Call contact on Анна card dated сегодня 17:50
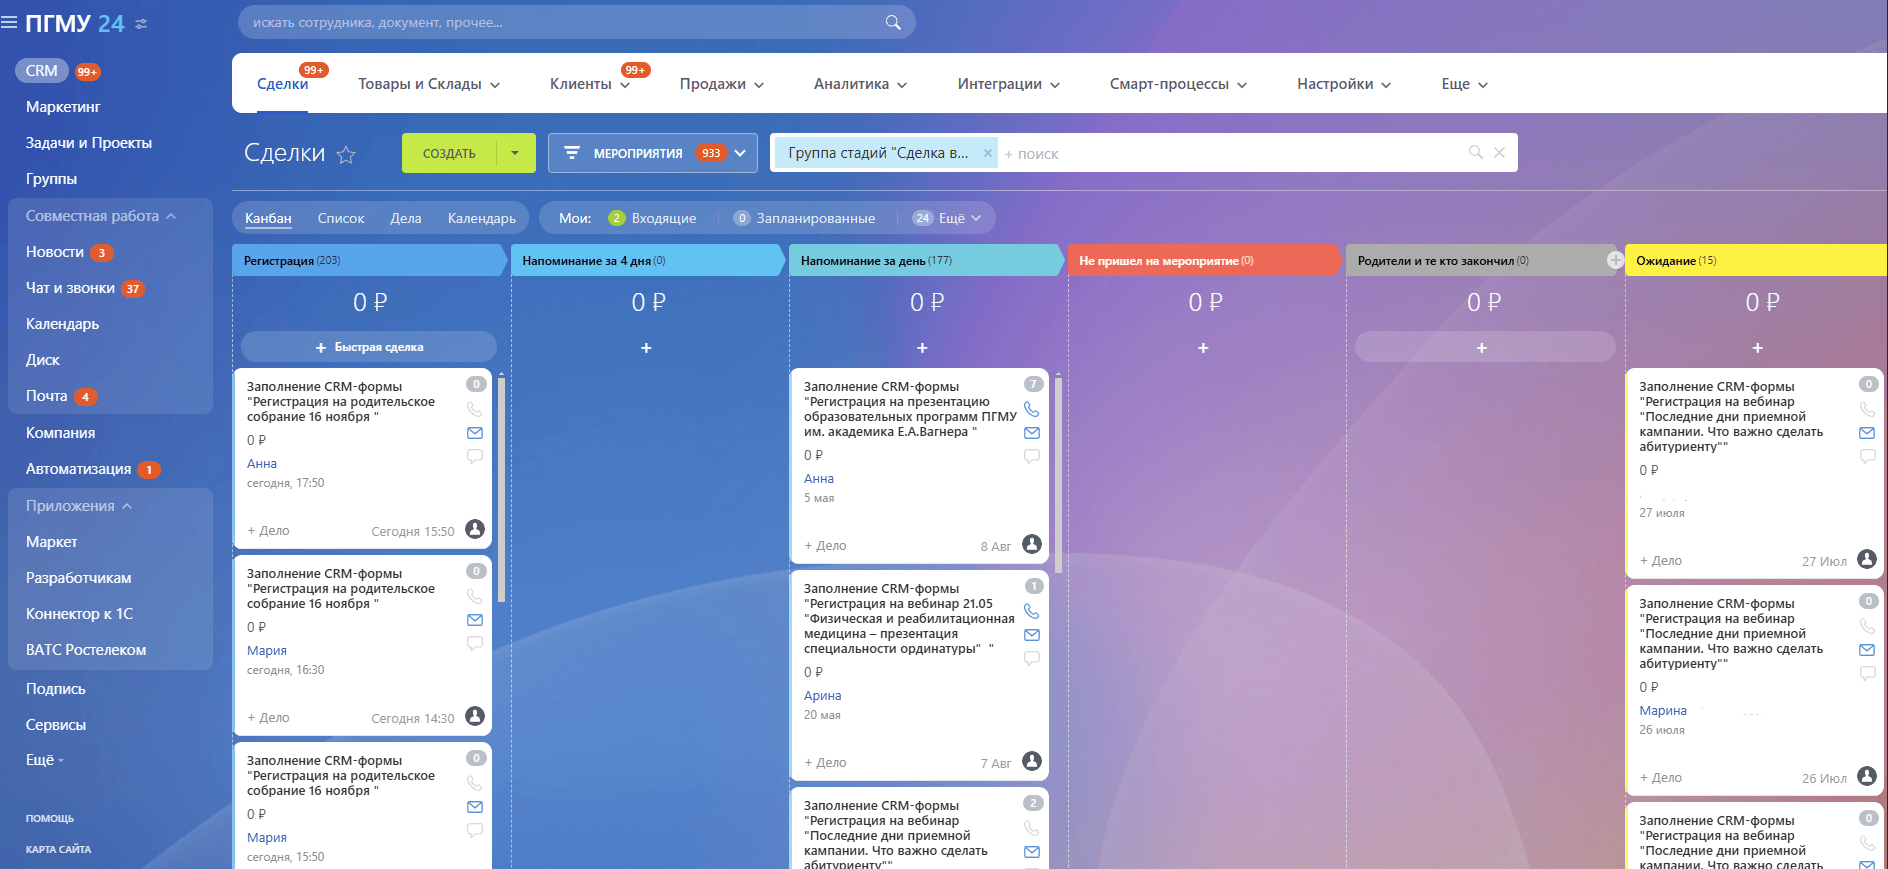This screenshot has height=869, width=1888. point(475,409)
